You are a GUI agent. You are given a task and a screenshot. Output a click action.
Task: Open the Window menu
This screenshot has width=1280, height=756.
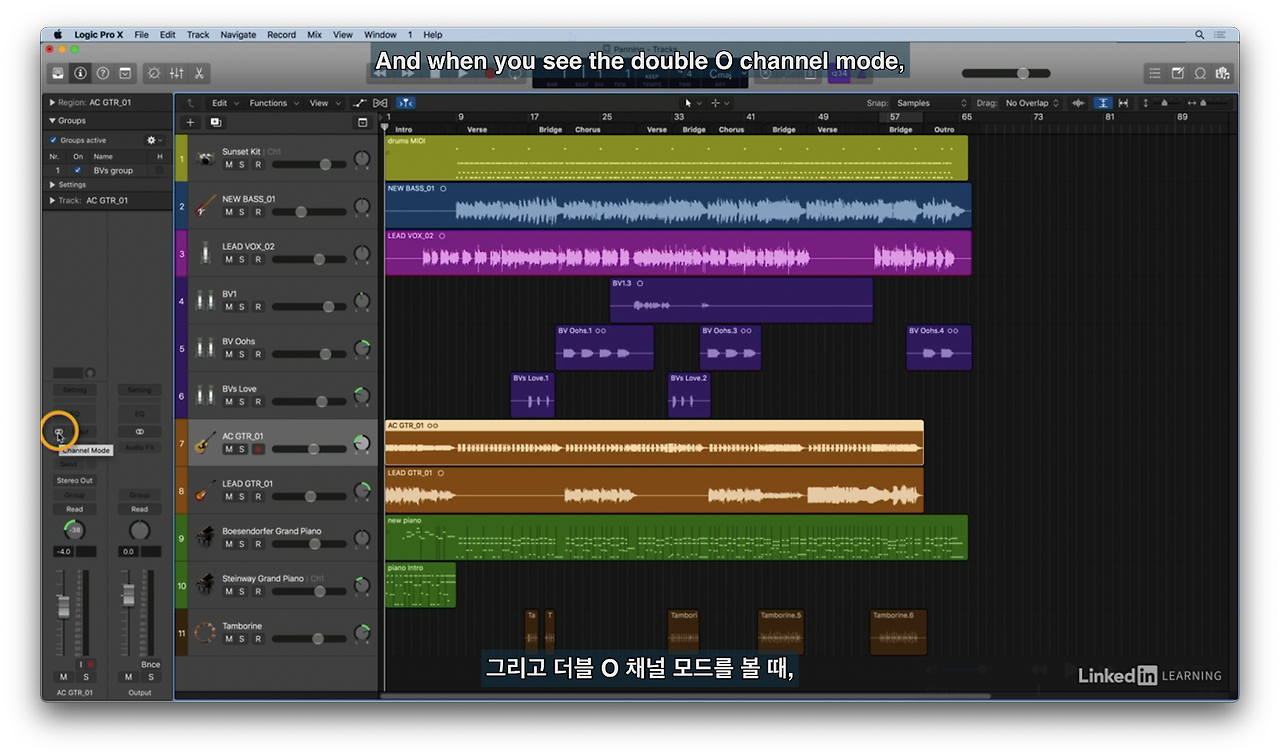(380, 34)
